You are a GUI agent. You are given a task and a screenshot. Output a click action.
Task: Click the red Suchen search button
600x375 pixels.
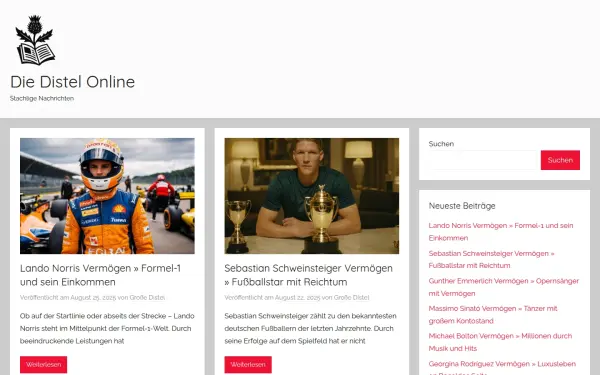(x=560, y=160)
